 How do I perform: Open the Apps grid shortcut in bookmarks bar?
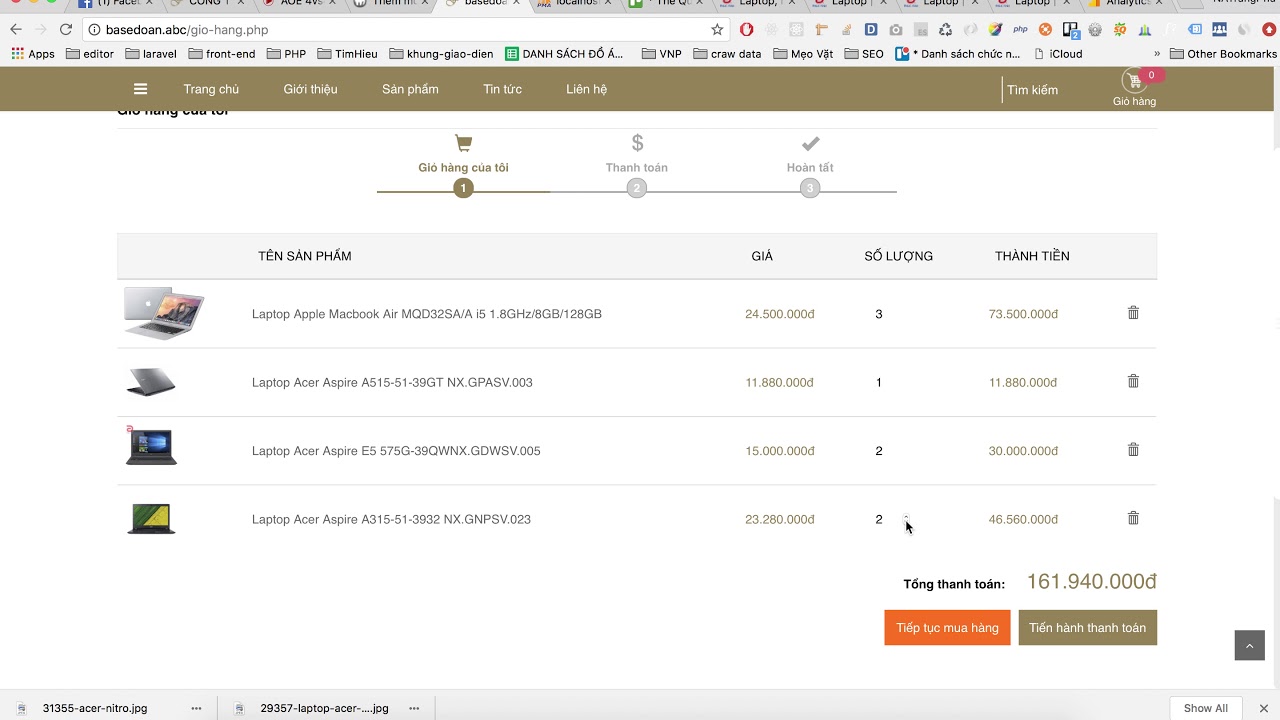[33, 54]
